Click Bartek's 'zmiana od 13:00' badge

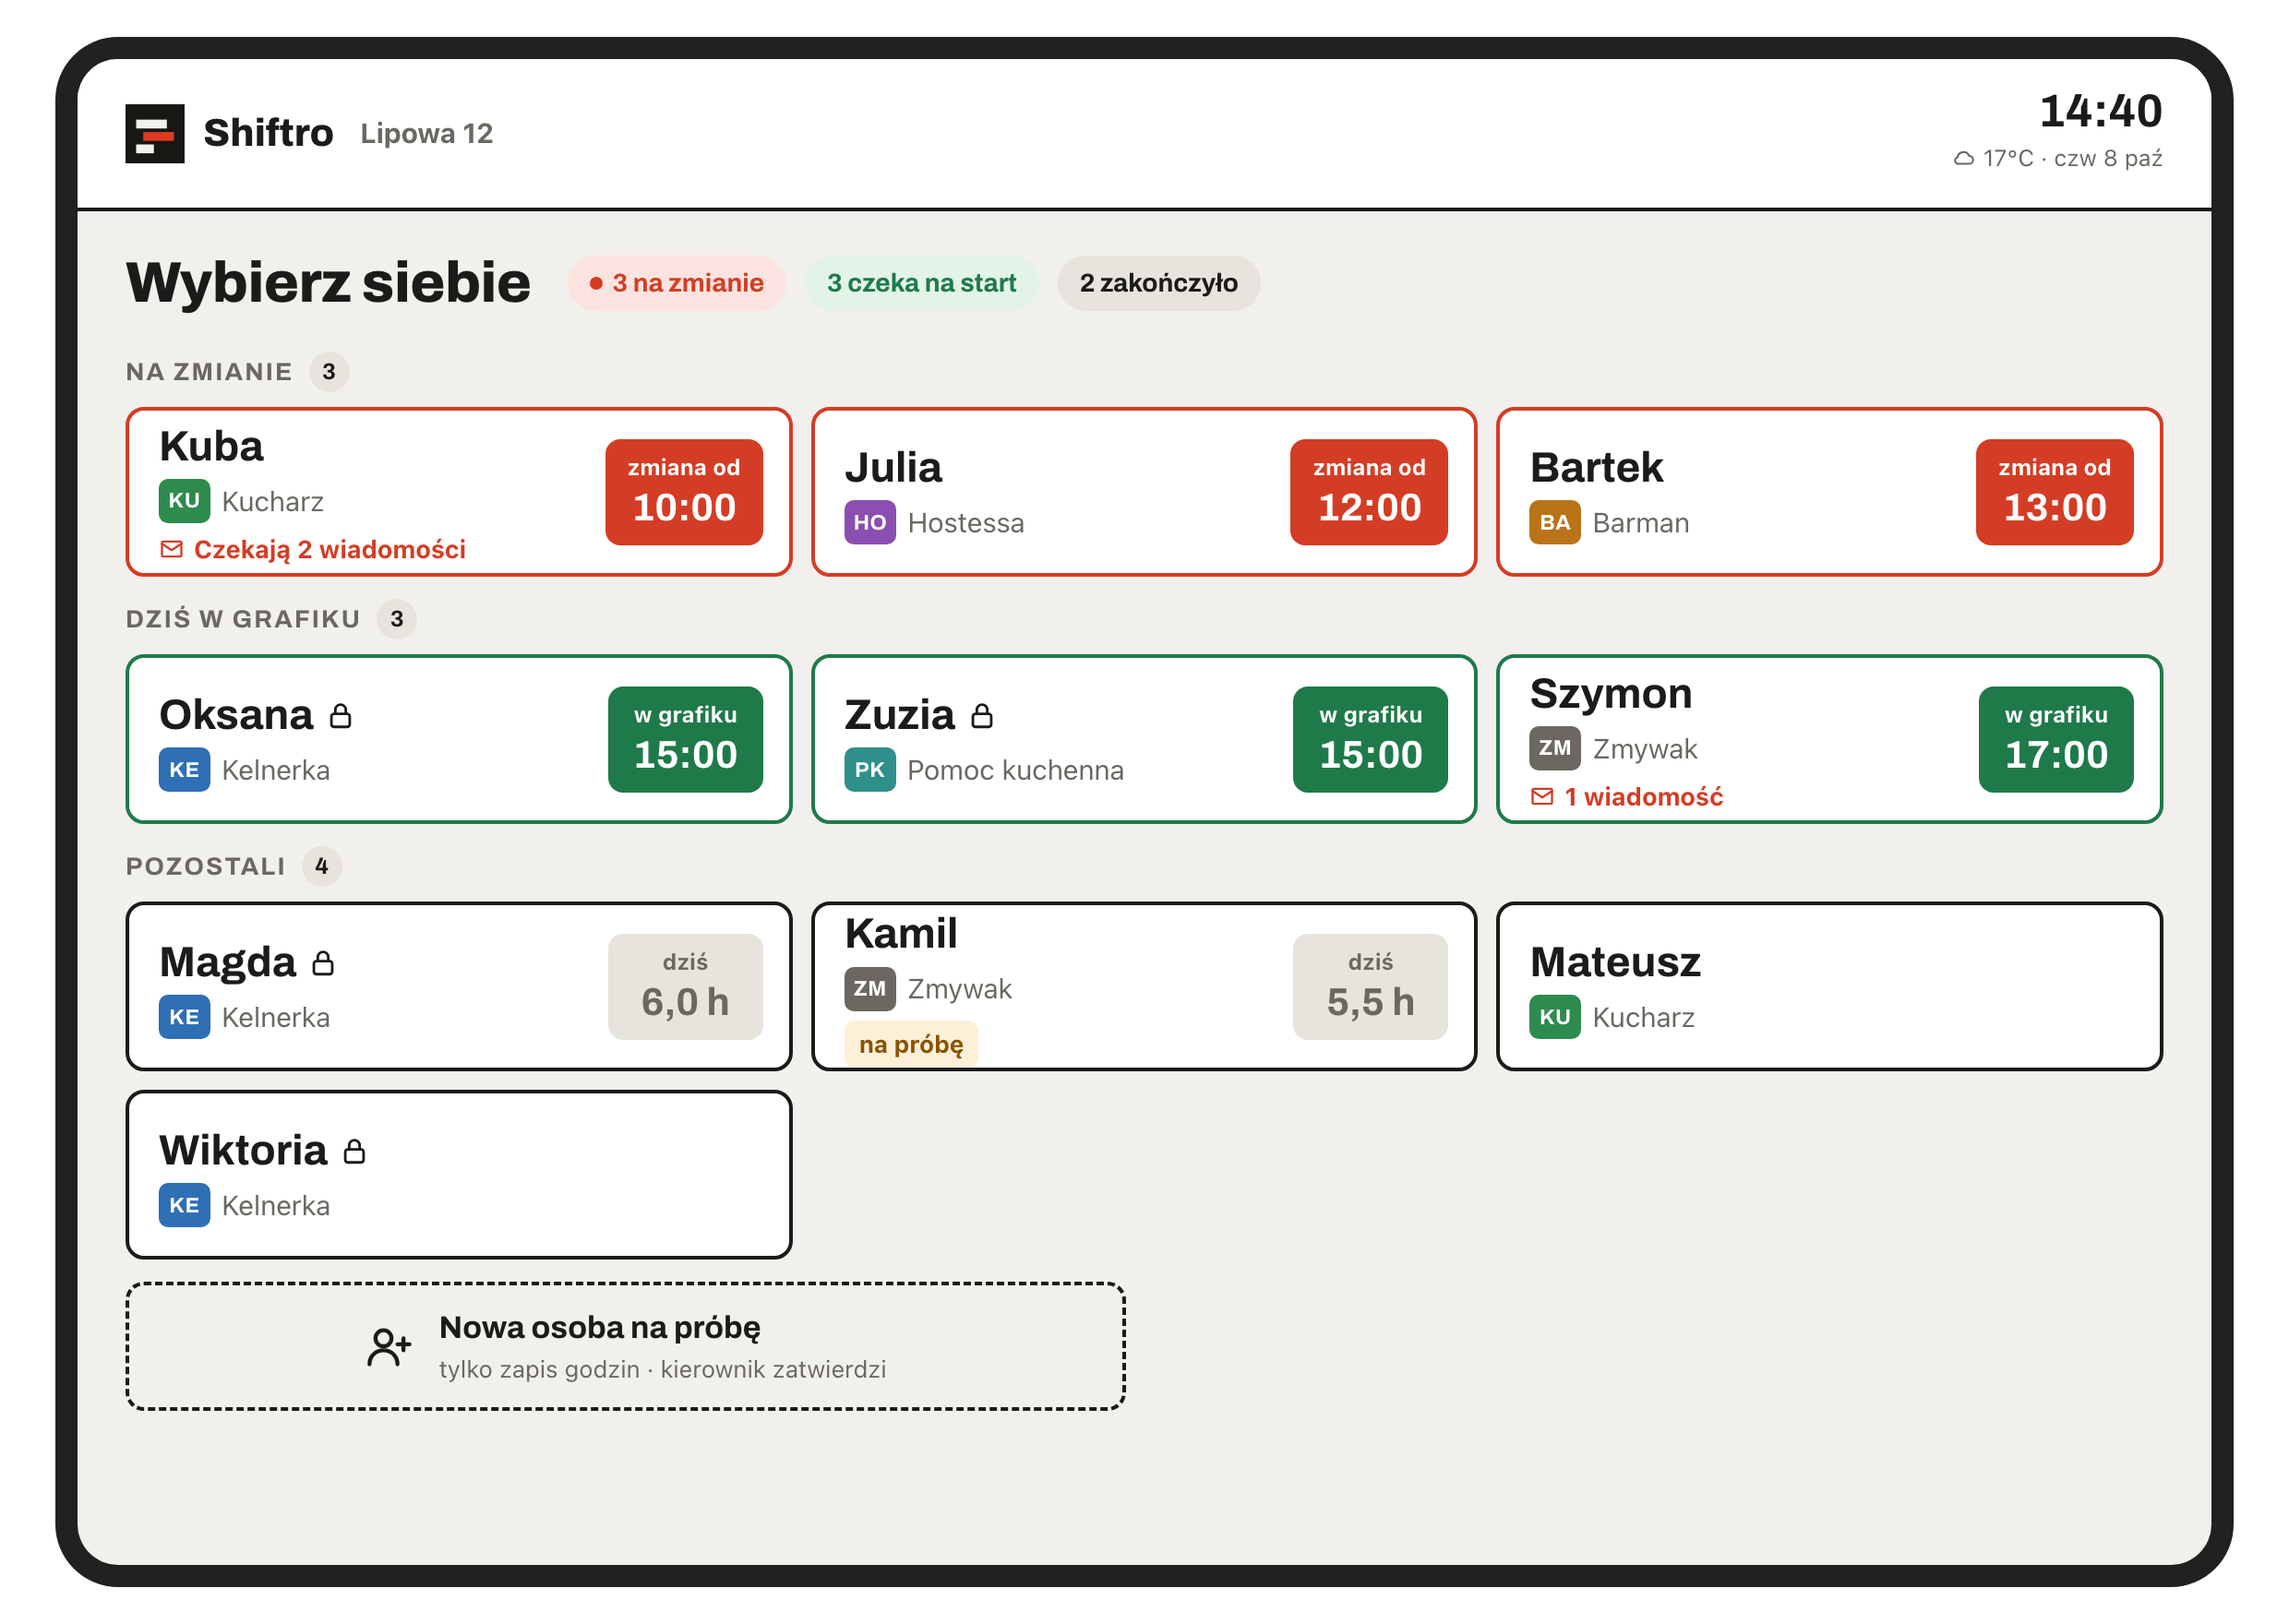2054,491
